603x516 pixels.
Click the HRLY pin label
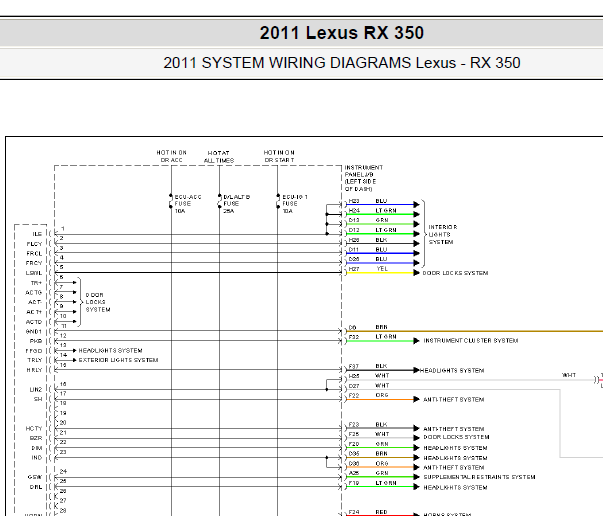point(34,370)
